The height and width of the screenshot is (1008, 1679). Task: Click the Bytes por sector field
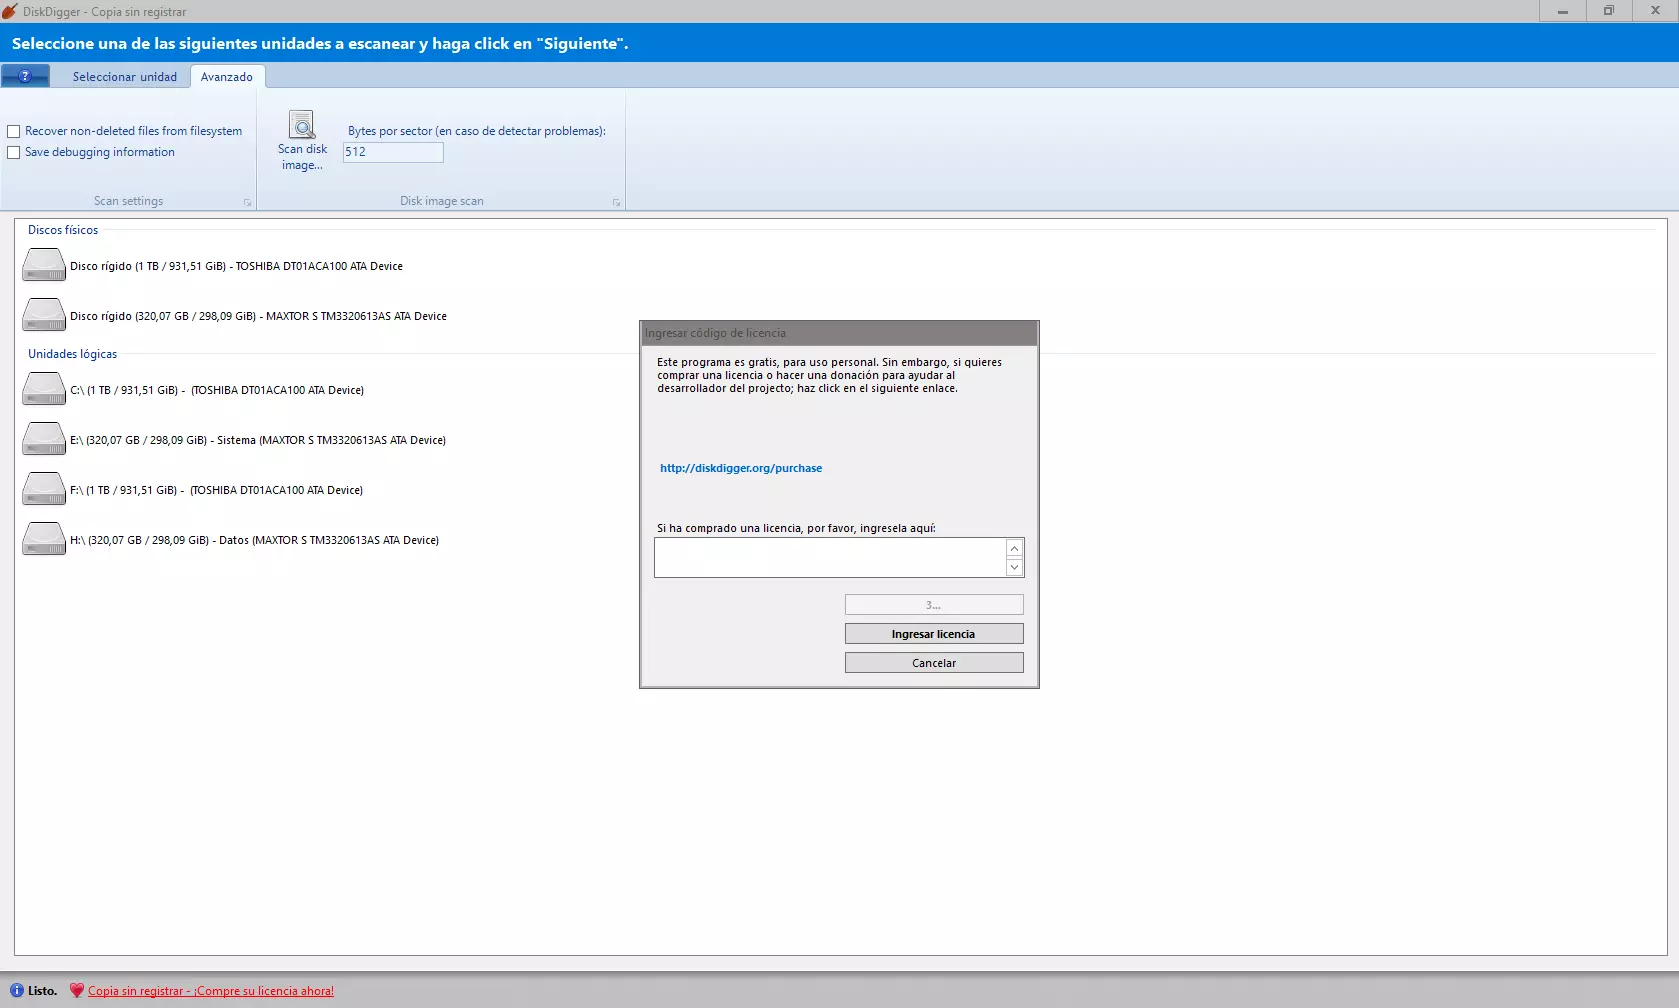[393, 152]
